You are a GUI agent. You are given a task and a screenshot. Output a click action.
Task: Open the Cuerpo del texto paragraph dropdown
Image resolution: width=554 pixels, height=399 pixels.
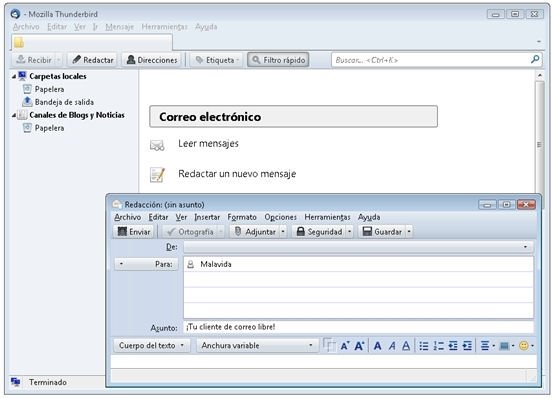click(152, 345)
